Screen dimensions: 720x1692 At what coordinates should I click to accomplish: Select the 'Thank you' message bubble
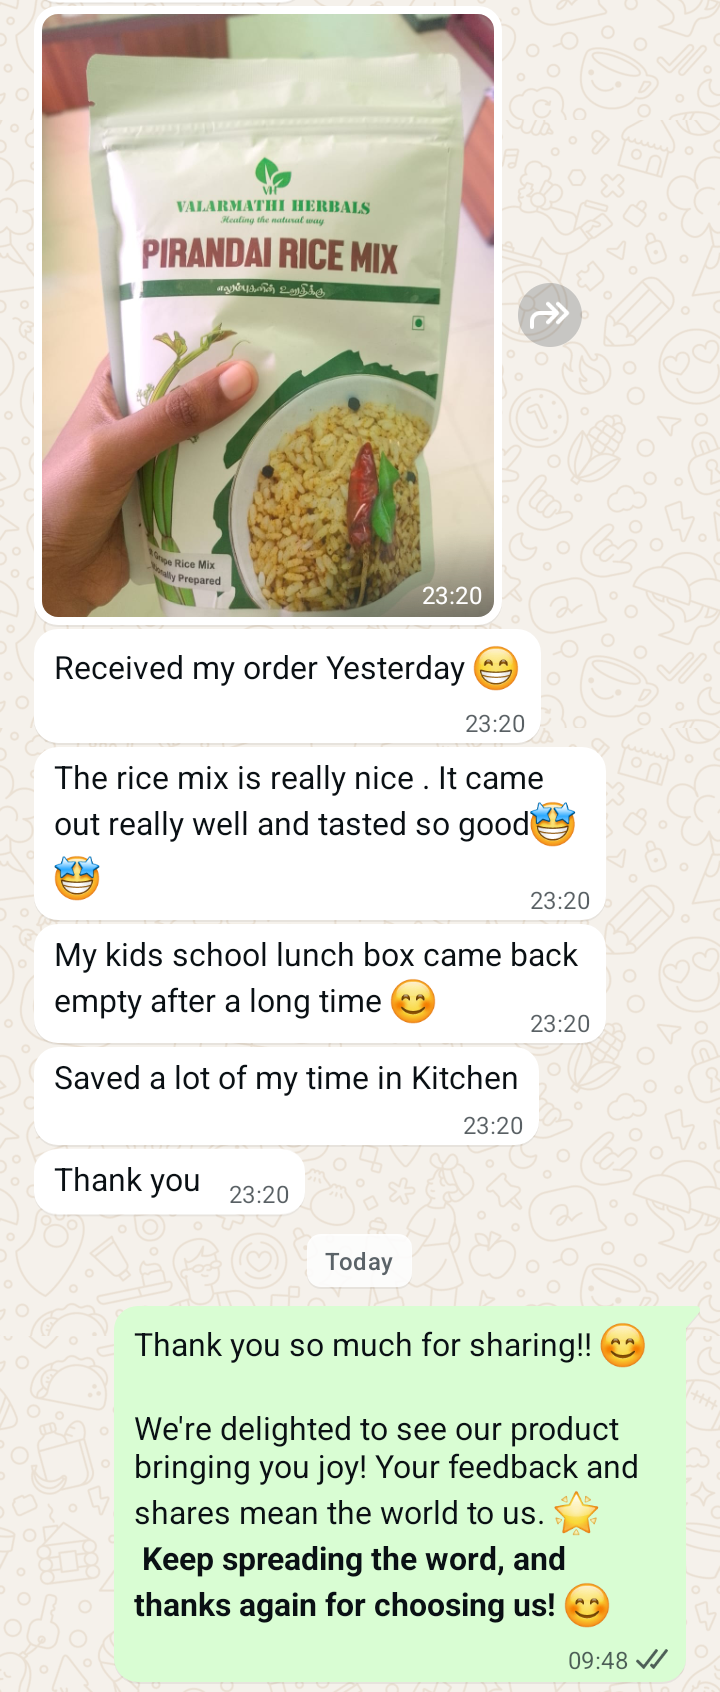169,1182
